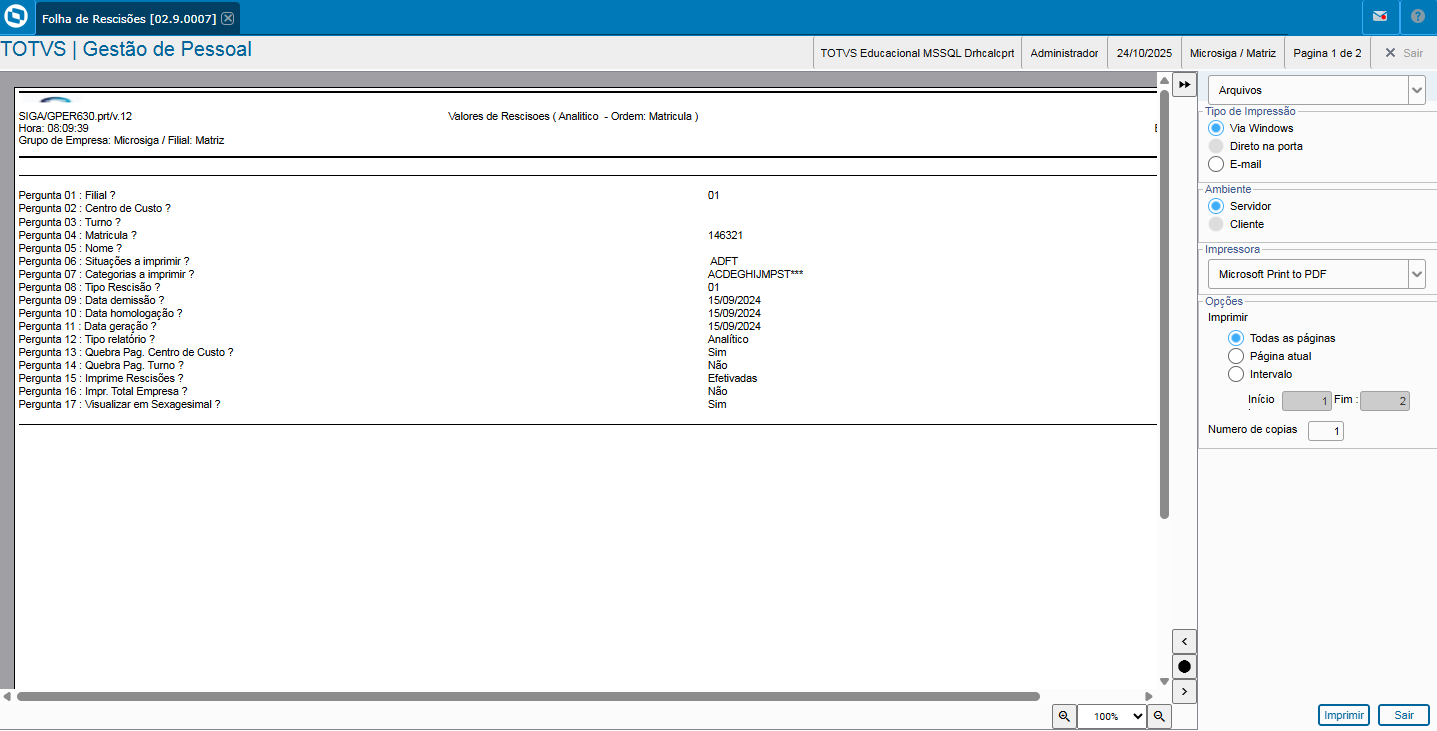The height and width of the screenshot is (731, 1437).
Task: Zoom out with the minus magnifier
Action: (x=1159, y=716)
